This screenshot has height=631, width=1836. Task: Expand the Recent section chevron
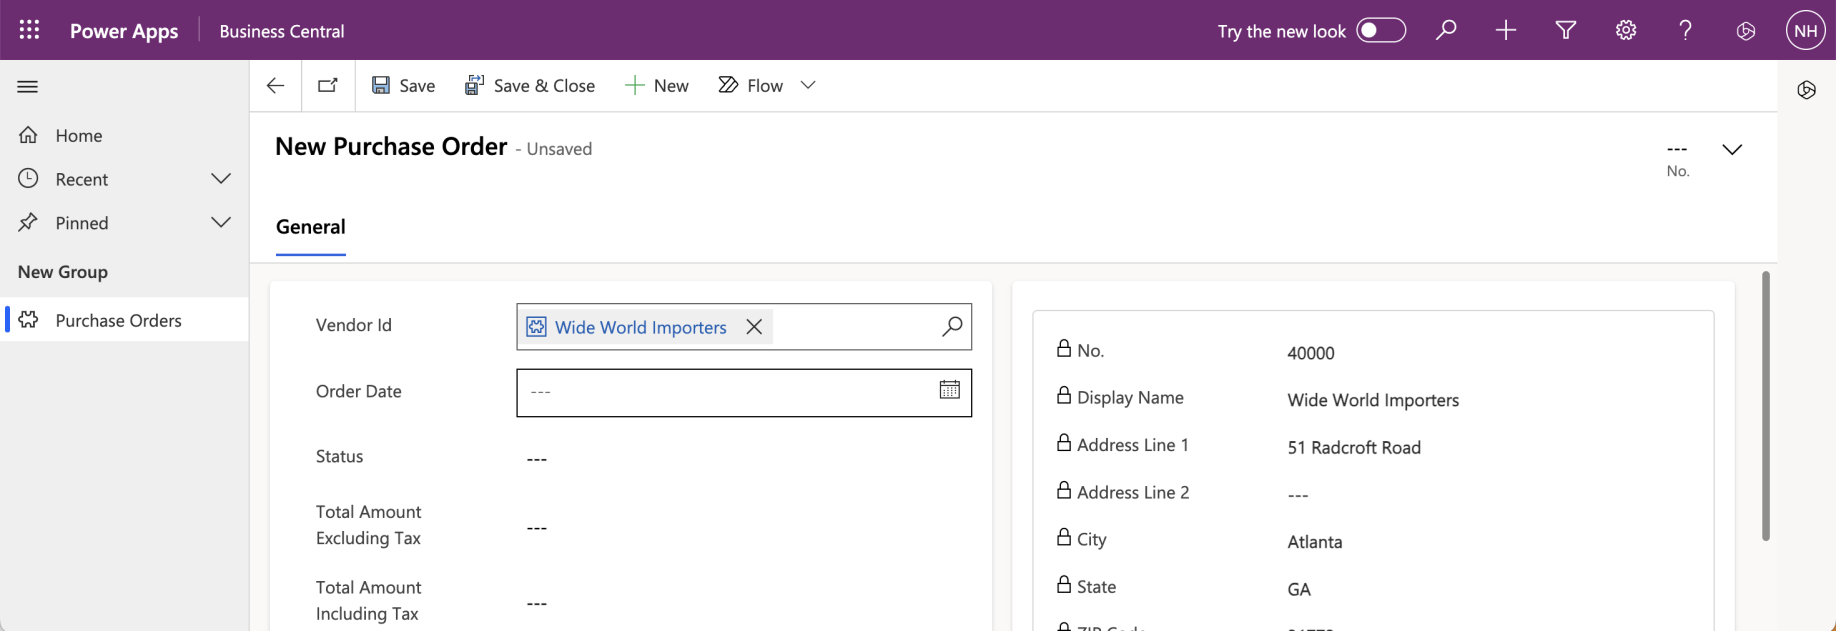pyautogui.click(x=221, y=179)
